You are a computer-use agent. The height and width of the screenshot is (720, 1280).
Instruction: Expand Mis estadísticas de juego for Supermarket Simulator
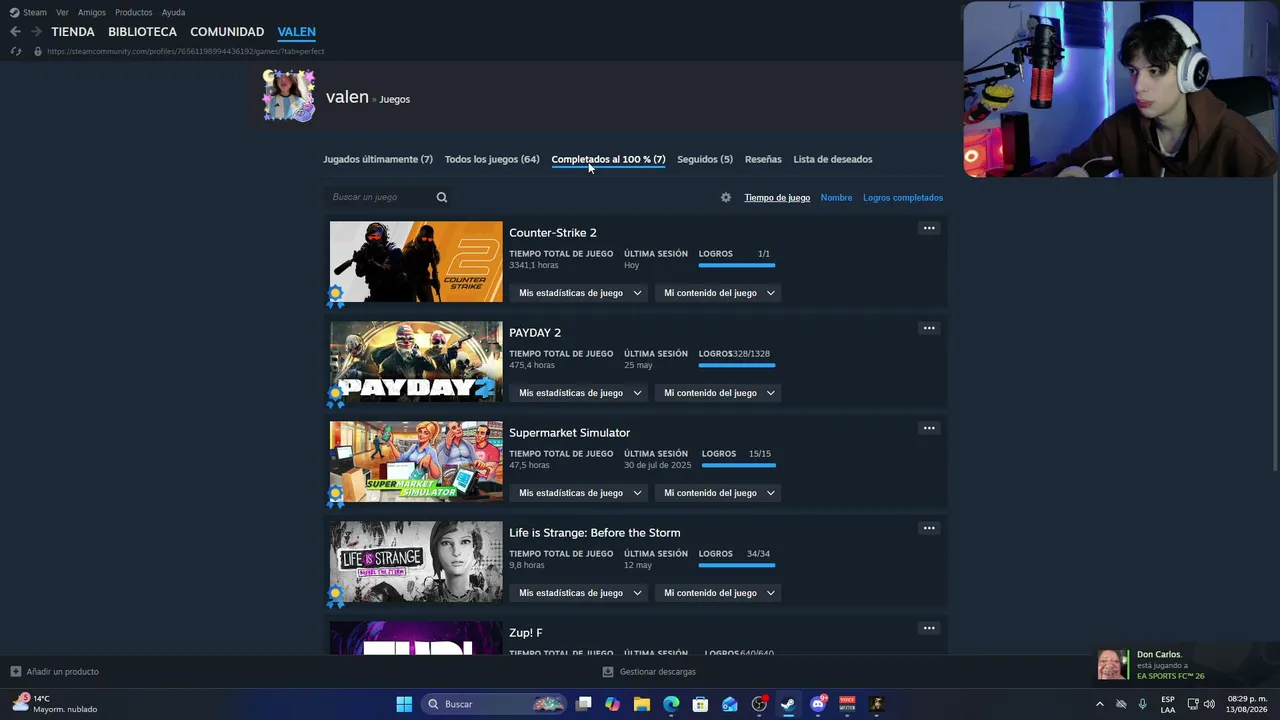pyautogui.click(x=580, y=493)
